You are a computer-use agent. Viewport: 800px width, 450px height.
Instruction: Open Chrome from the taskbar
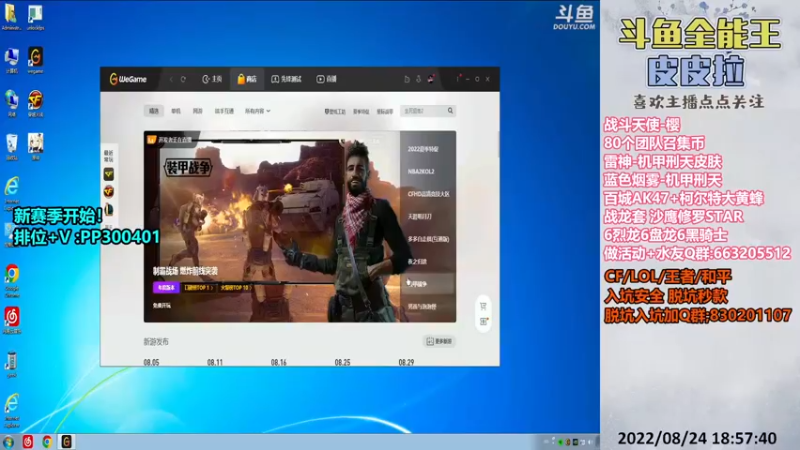(x=47, y=442)
